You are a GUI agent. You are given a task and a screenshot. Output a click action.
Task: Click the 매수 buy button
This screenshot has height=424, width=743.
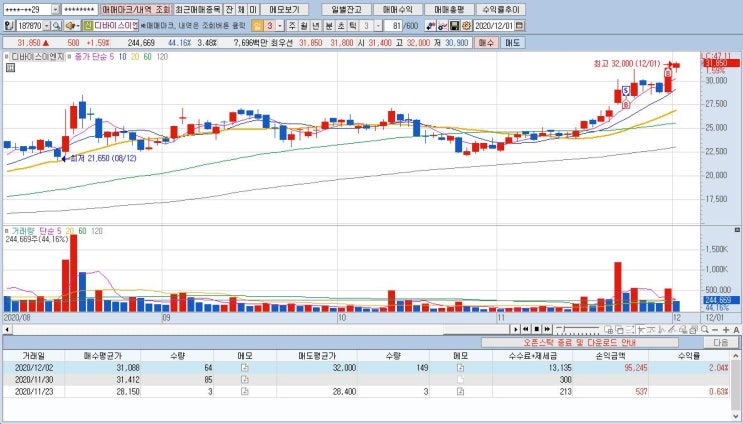point(486,43)
